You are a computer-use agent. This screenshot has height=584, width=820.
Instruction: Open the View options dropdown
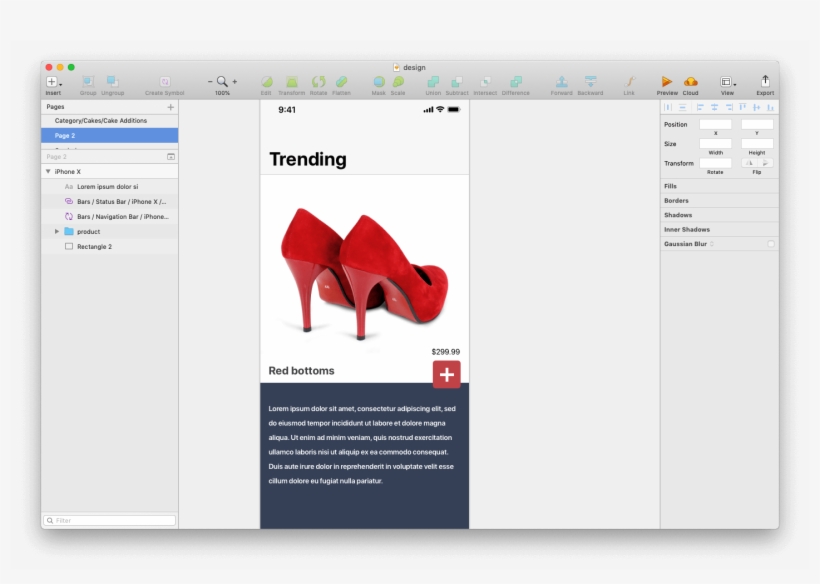(x=727, y=82)
